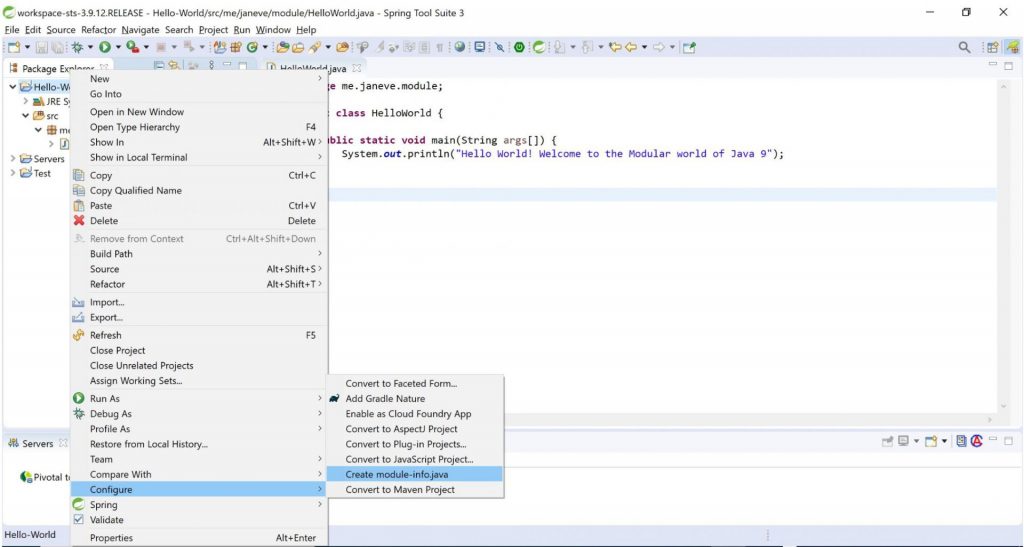The image size is (1024, 547).
Task: Click the New wizard toolbar icon
Action: (14, 47)
